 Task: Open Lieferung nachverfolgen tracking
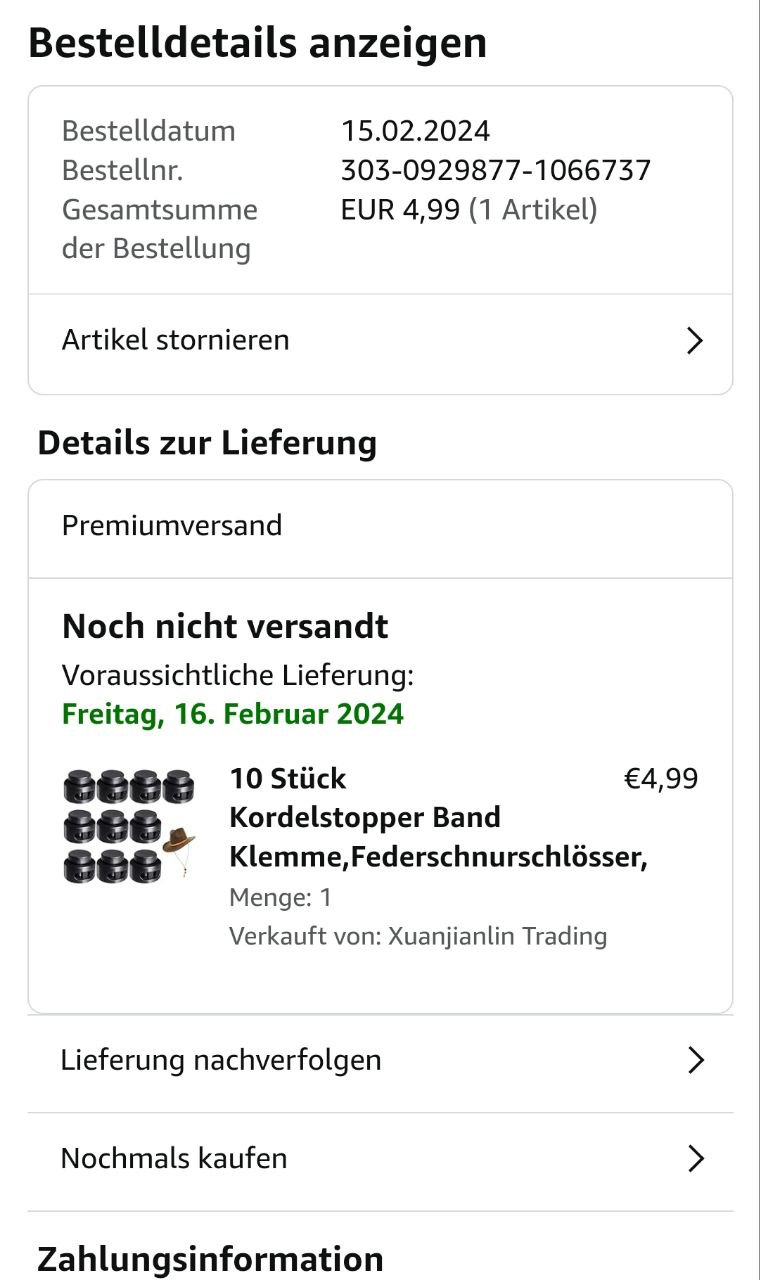221,1060
